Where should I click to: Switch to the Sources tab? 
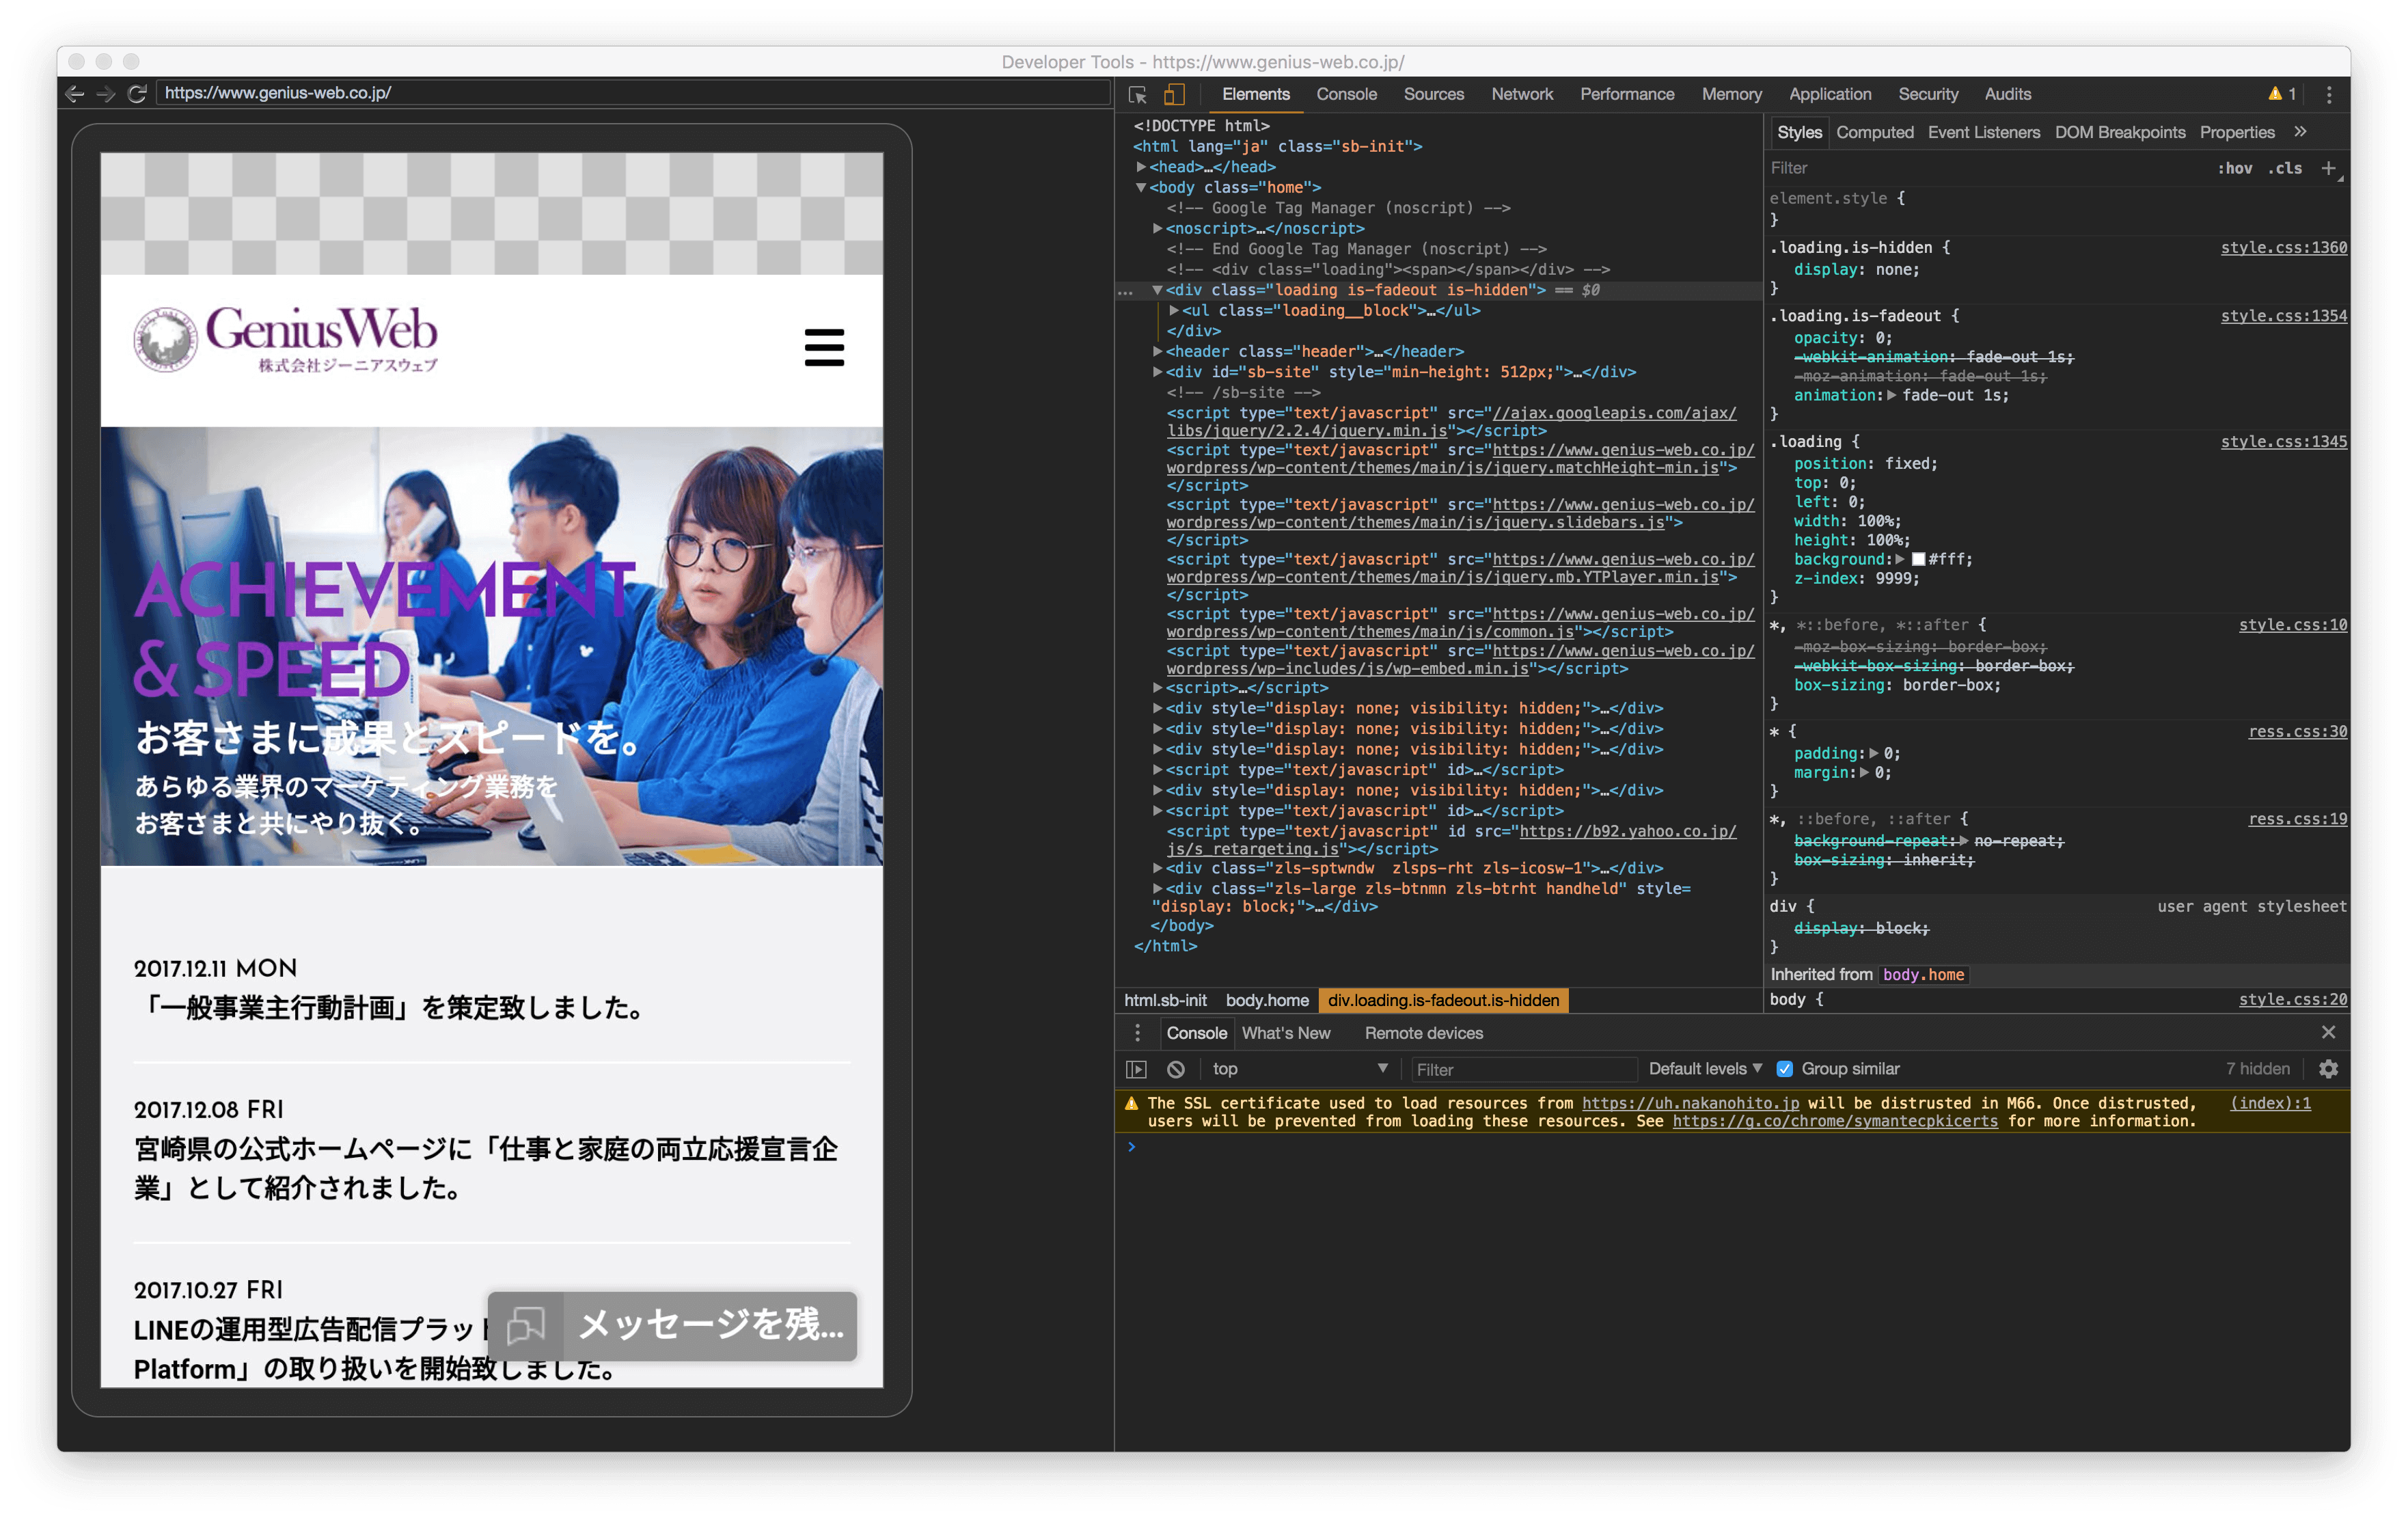(x=1433, y=94)
